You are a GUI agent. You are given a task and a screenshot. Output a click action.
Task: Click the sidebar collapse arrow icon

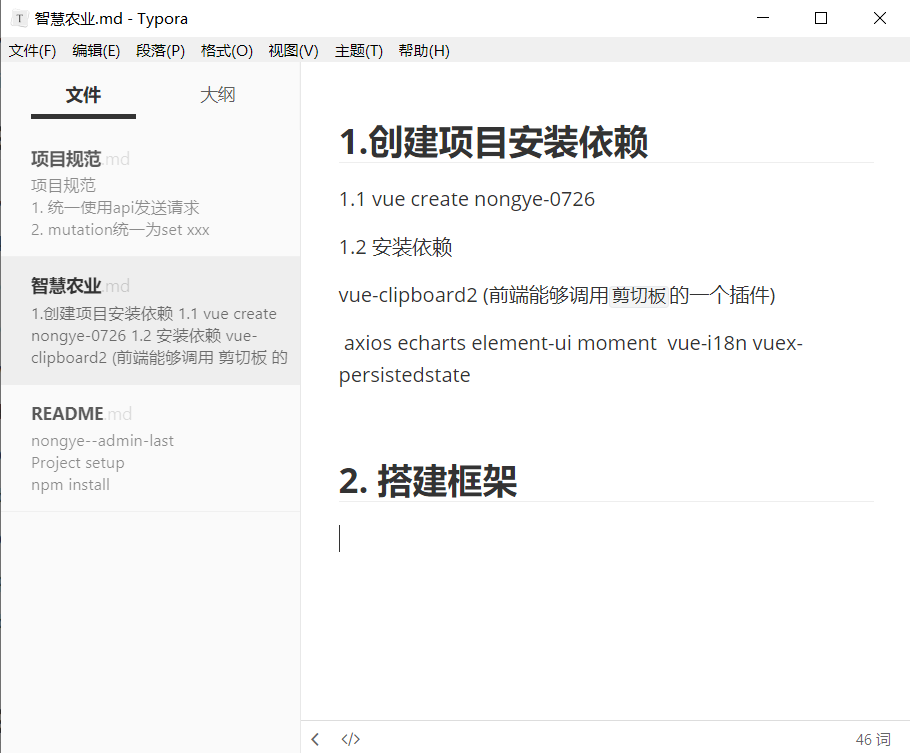click(x=316, y=740)
